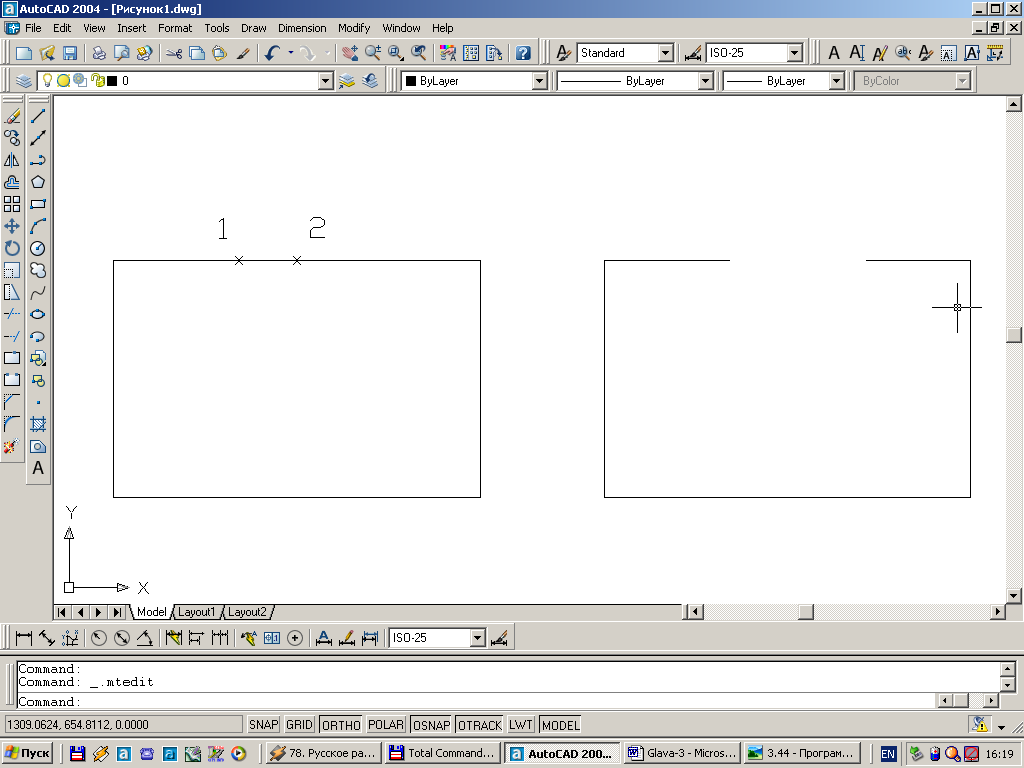This screenshot has height=768, width=1024.
Task: Expand the layer list dropdown
Action: 325,81
